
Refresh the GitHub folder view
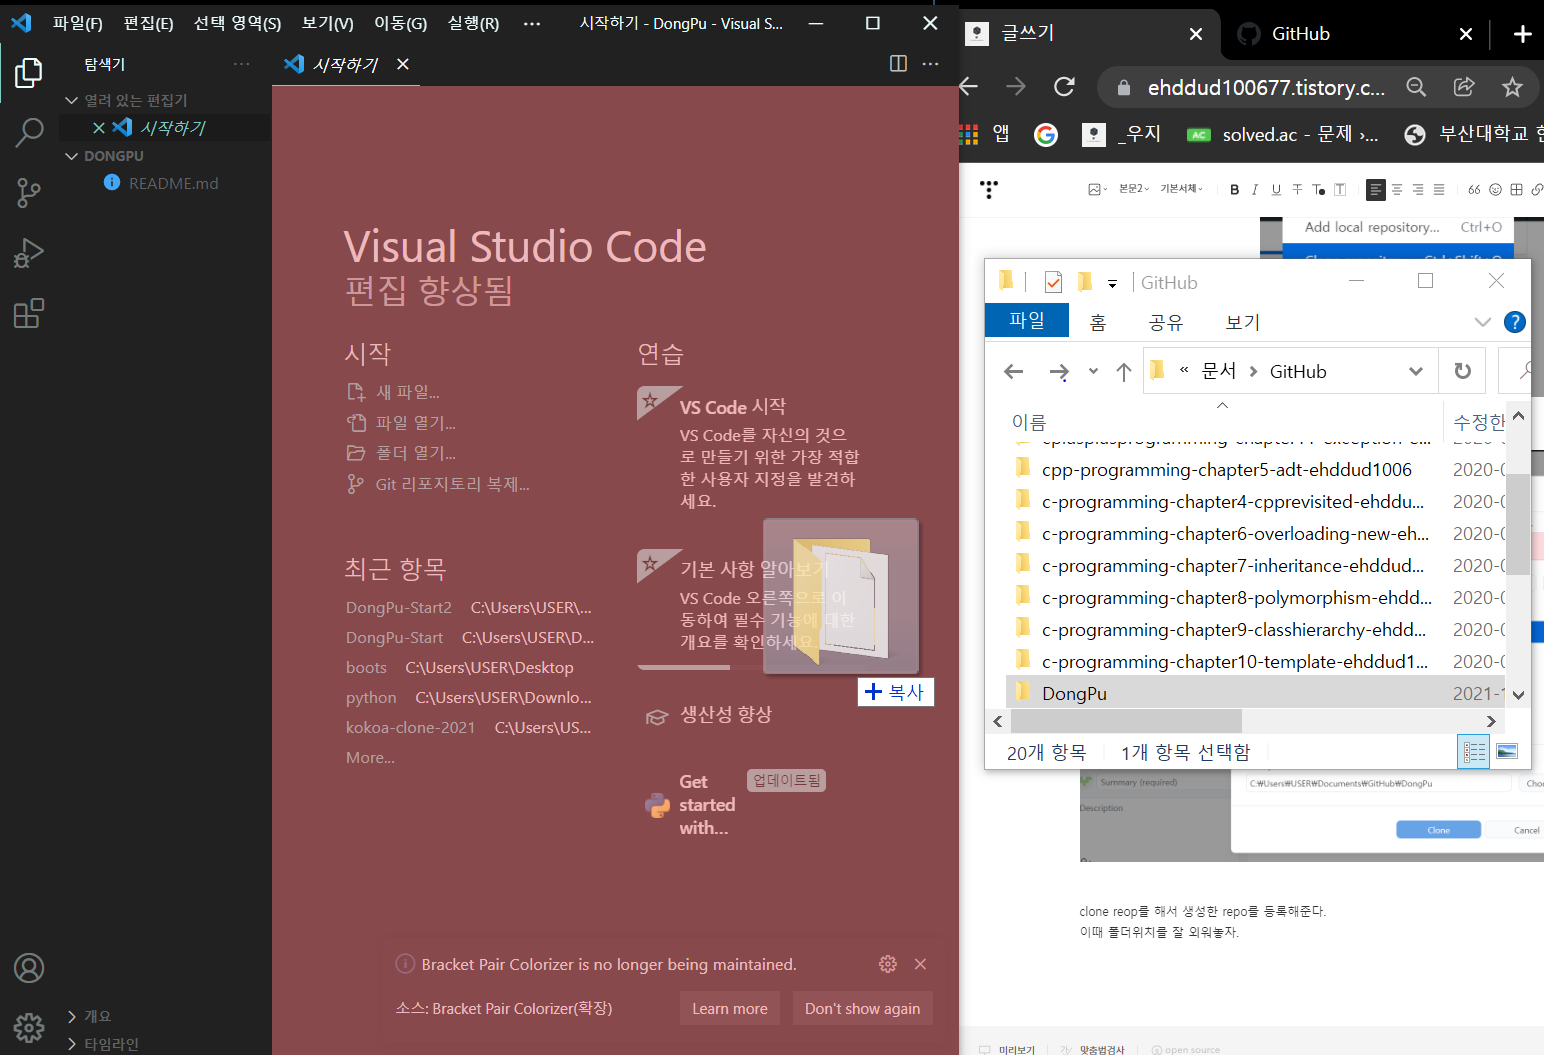click(1462, 371)
